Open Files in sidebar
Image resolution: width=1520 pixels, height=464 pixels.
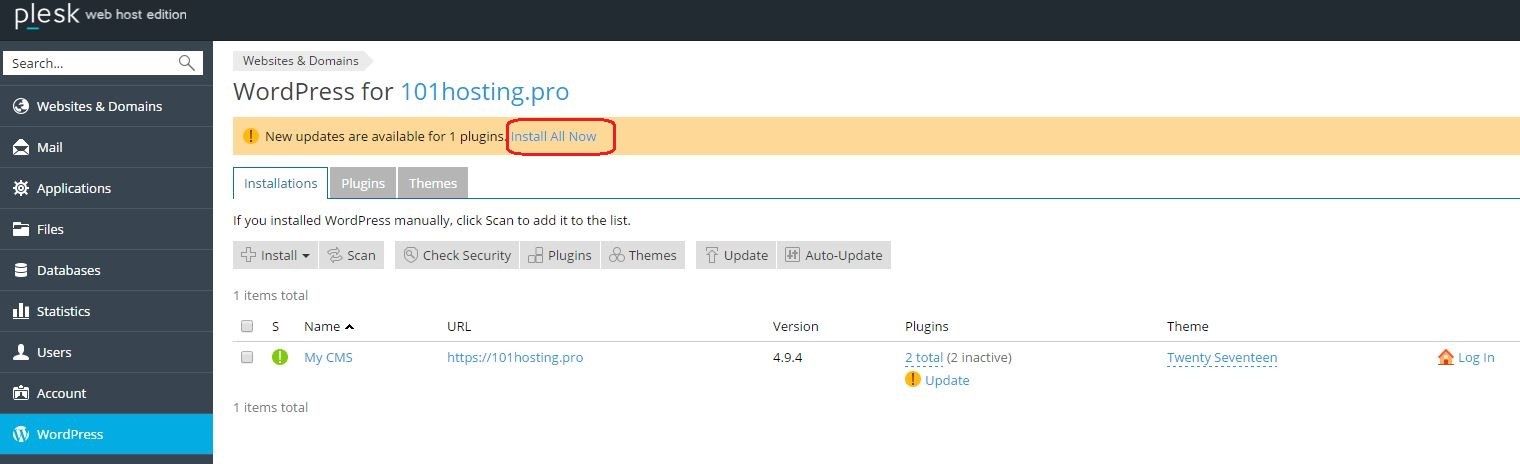click(x=106, y=229)
